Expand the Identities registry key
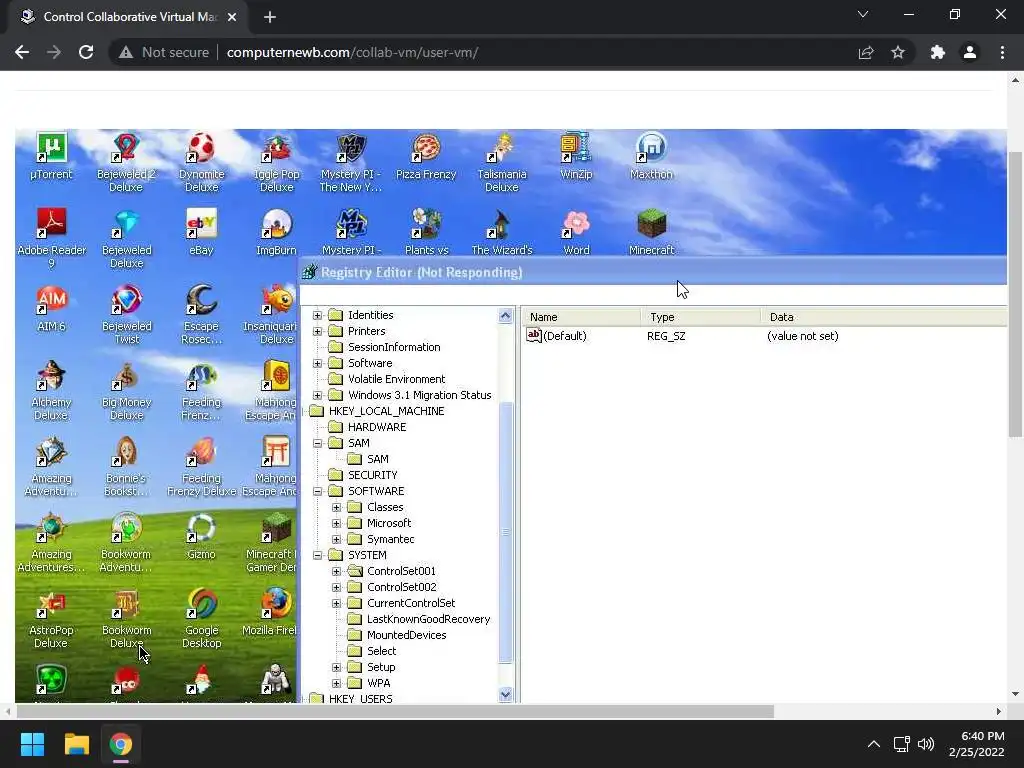This screenshot has width=1024, height=768. (317, 315)
